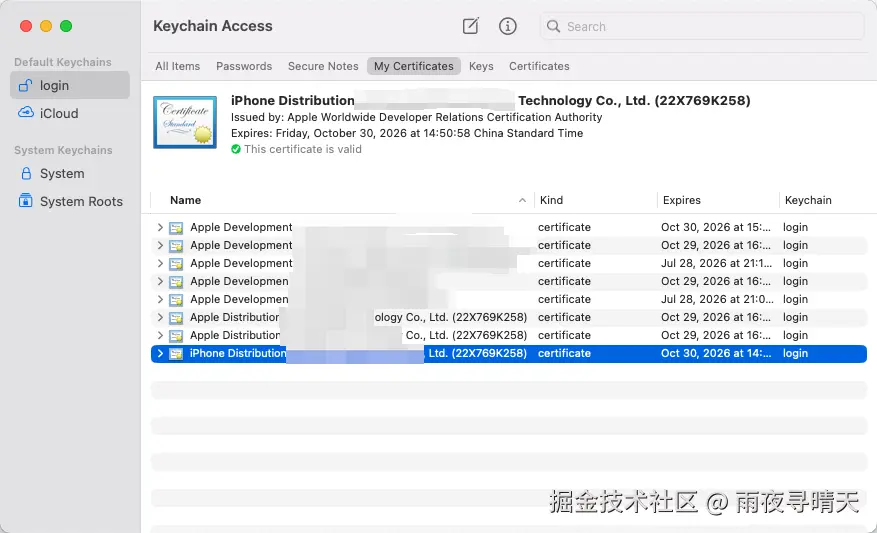Click 'Oct 30, 2026 at 15:...' expiry cell
Screen dimensions: 877x533
(x=716, y=227)
